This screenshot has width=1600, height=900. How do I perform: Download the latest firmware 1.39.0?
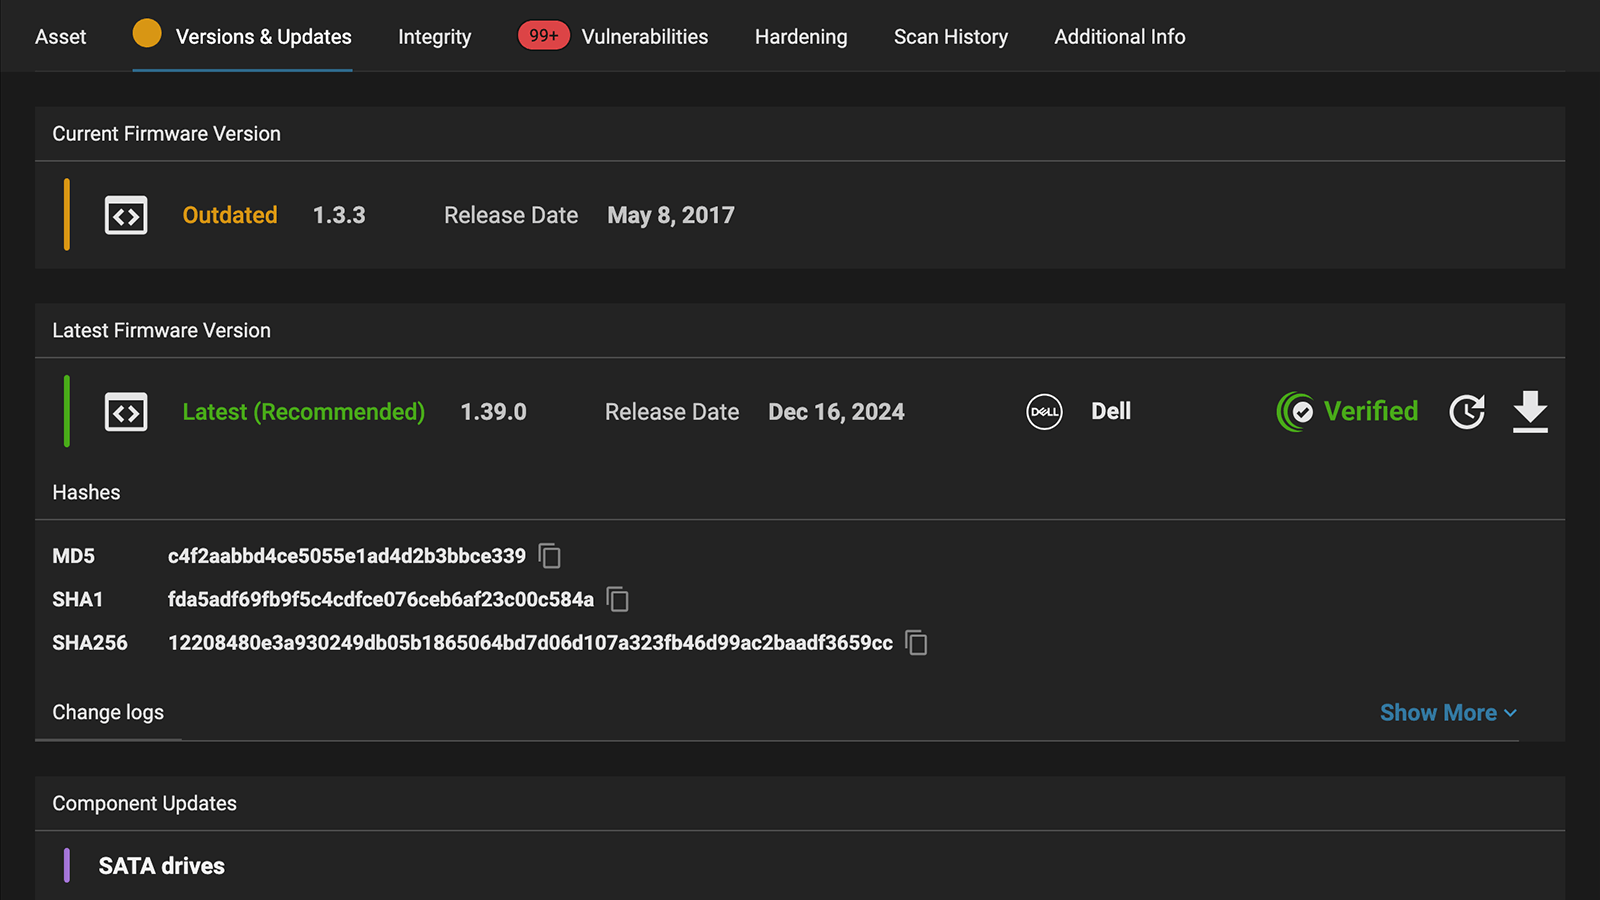pyautogui.click(x=1530, y=412)
